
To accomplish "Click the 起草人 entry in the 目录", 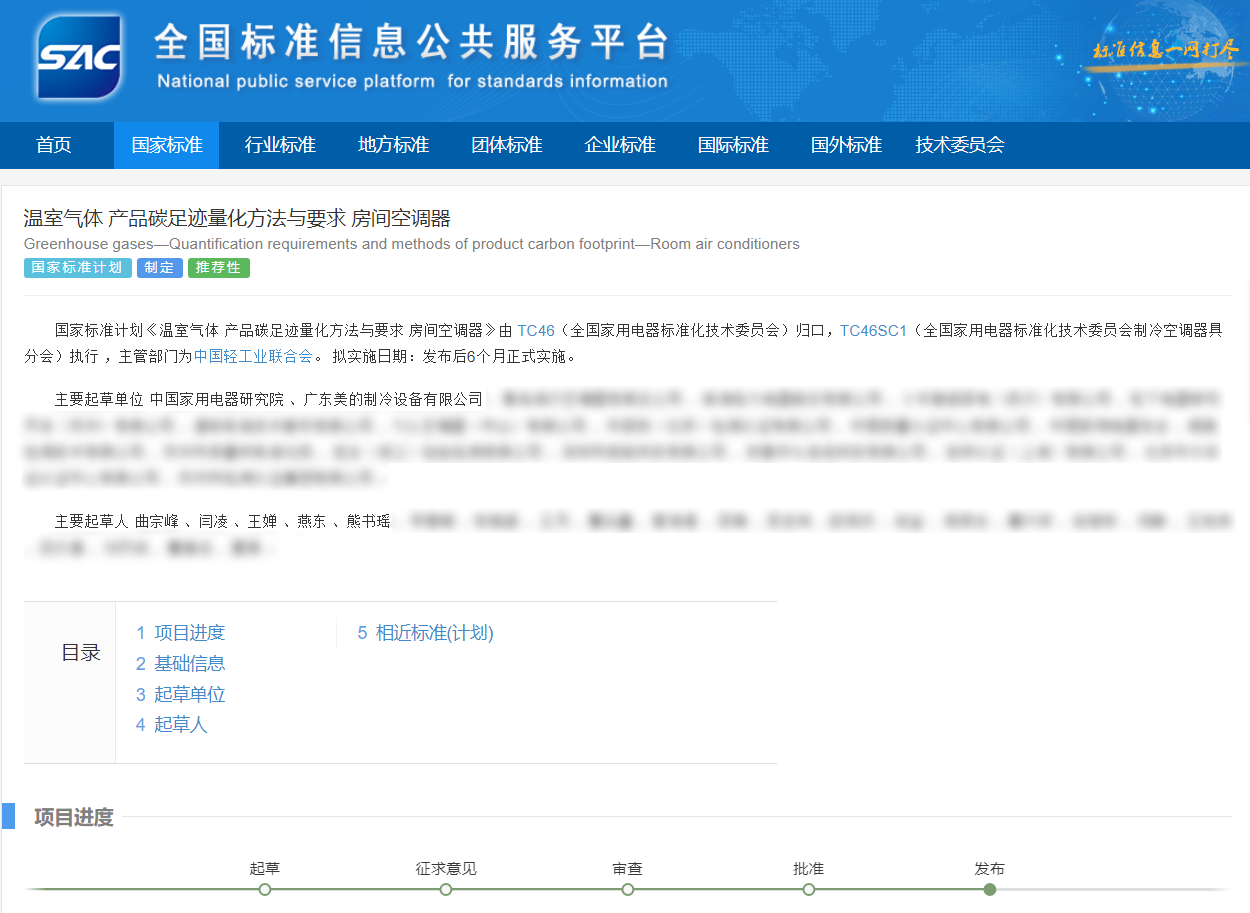I will (181, 724).
